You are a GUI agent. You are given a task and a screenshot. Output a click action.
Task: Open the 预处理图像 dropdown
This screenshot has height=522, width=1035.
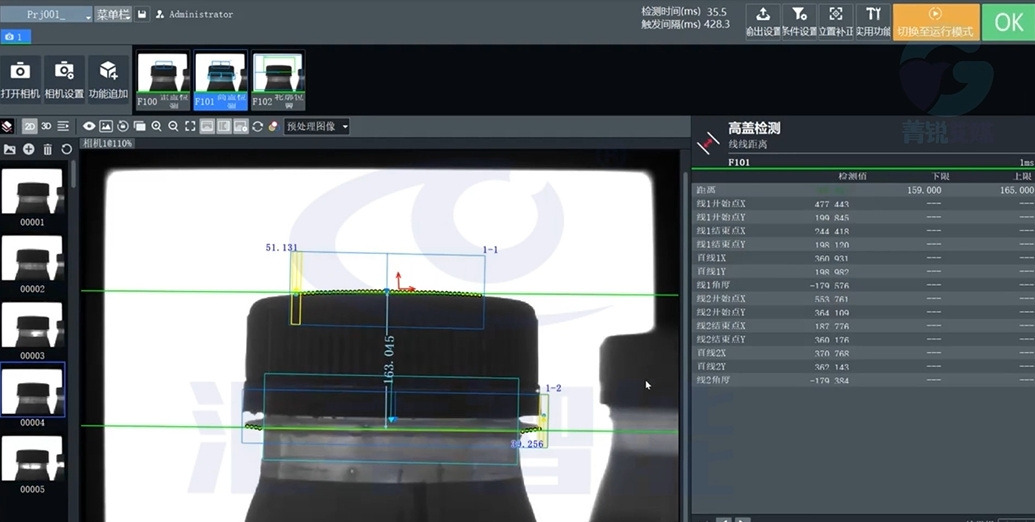[x=317, y=127]
